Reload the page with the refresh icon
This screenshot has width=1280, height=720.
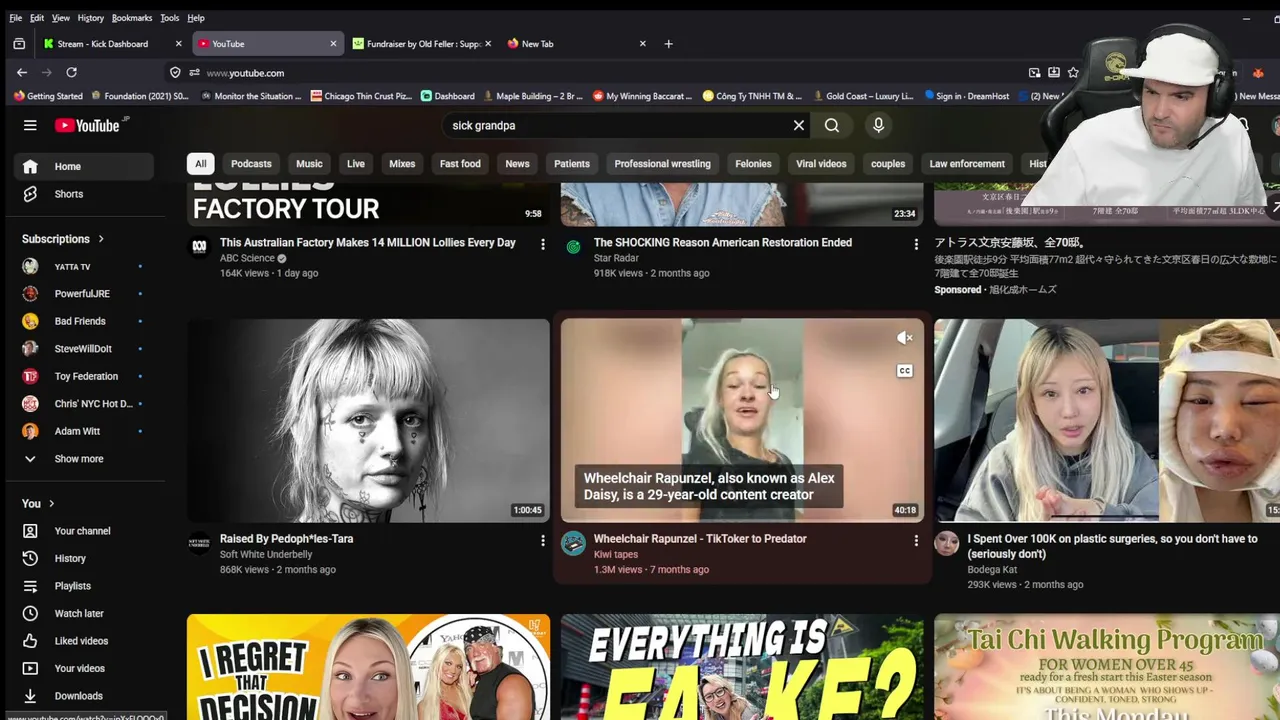tap(71, 72)
